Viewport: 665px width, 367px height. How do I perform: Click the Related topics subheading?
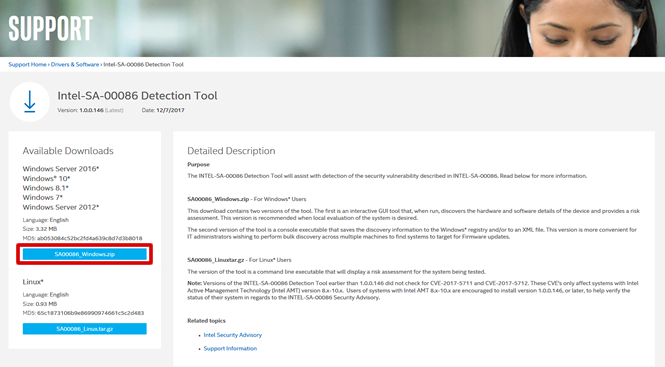pos(207,321)
